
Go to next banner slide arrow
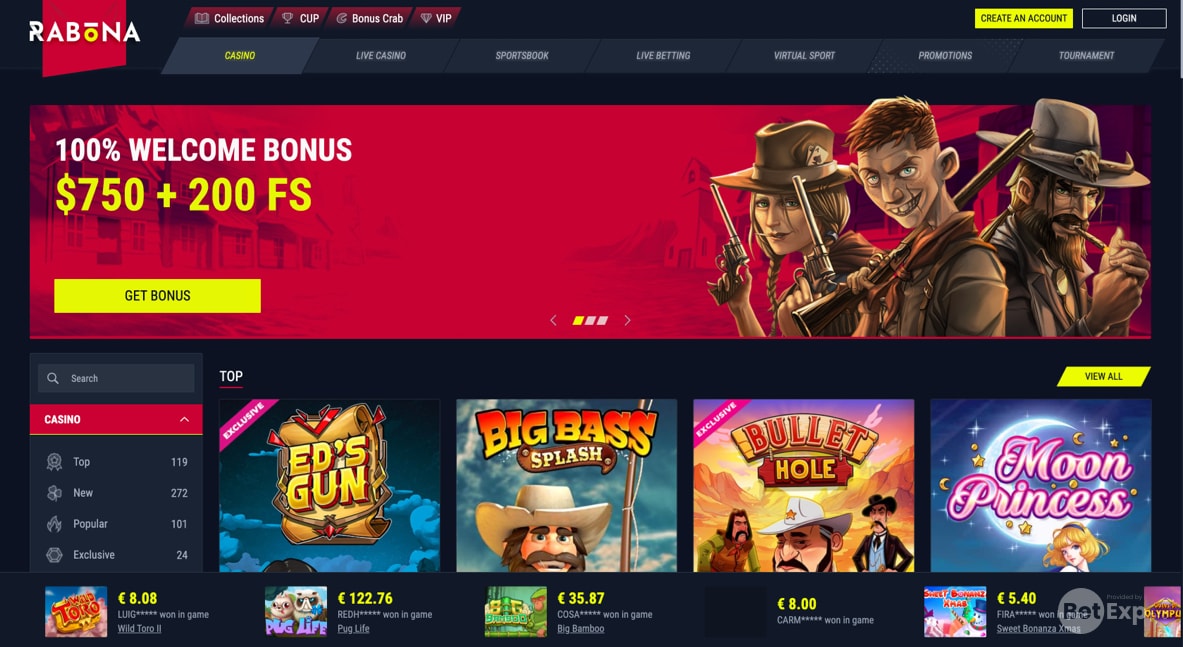(627, 320)
